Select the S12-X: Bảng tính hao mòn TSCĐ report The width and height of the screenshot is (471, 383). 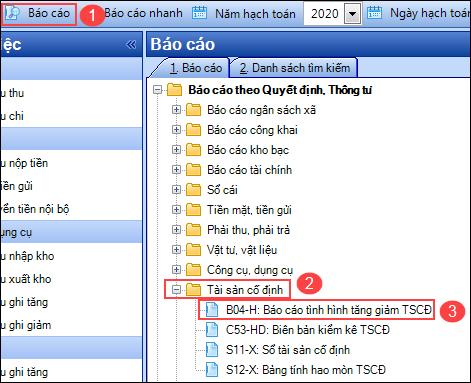[306, 370]
